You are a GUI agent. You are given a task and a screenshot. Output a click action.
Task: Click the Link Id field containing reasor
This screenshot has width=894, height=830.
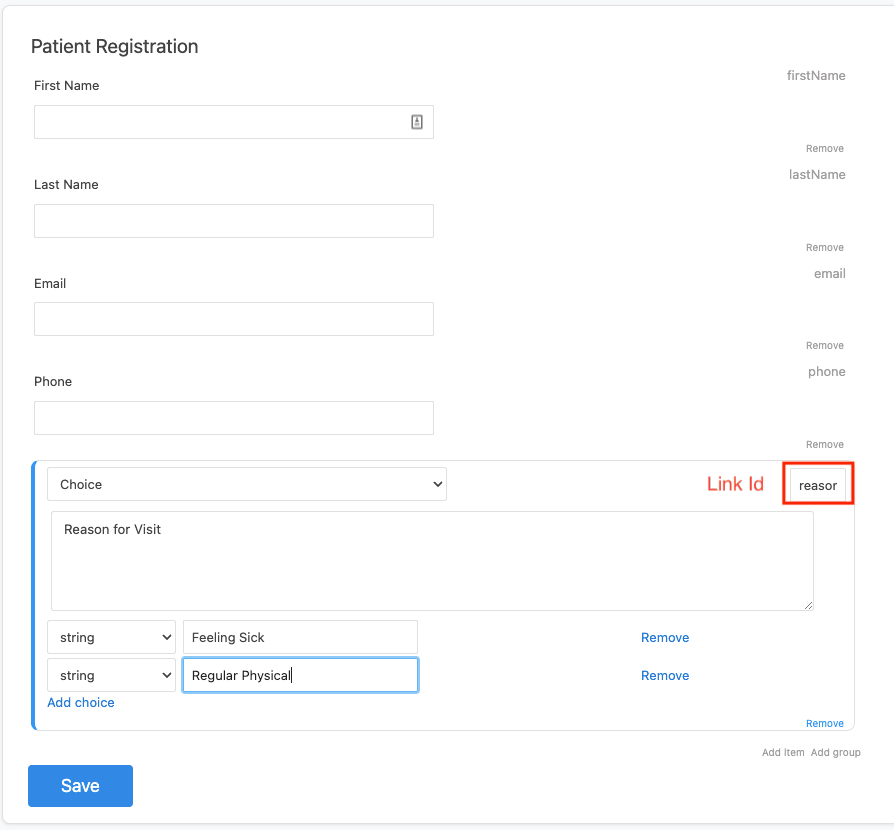pos(818,484)
